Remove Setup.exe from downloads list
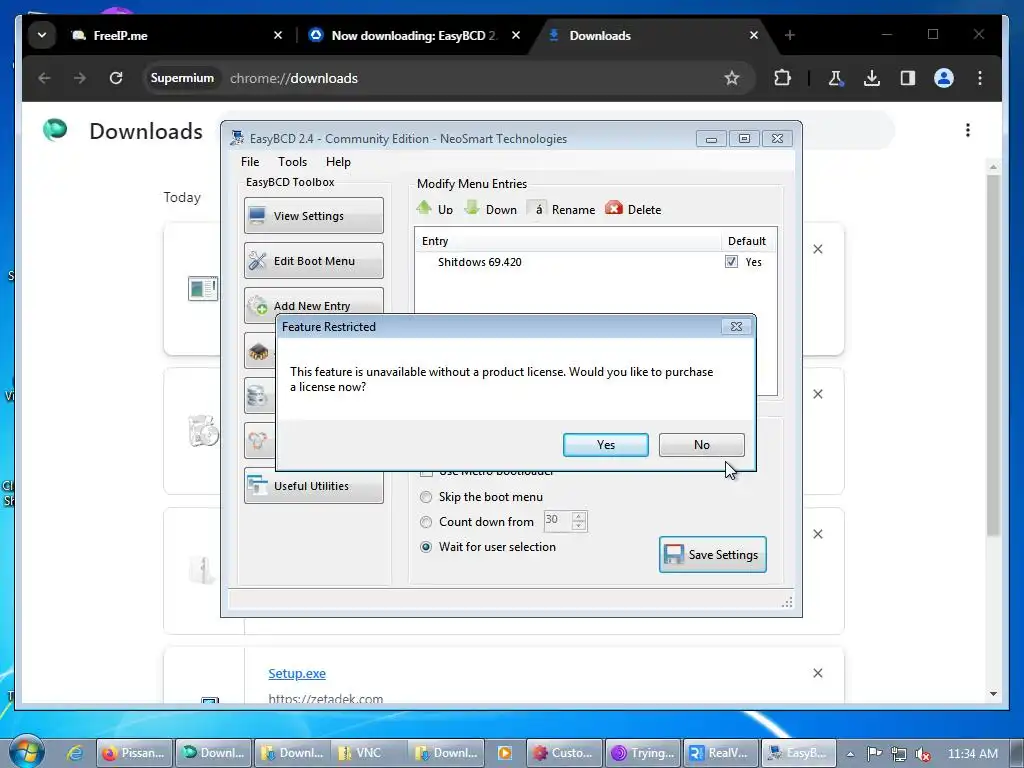The height and width of the screenshot is (768, 1024). click(x=818, y=673)
